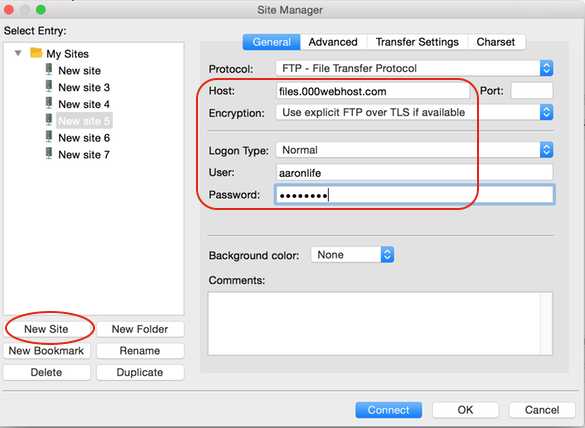The height and width of the screenshot is (428, 585).
Task: Open the Encryption dropdown menu
Action: (414, 112)
